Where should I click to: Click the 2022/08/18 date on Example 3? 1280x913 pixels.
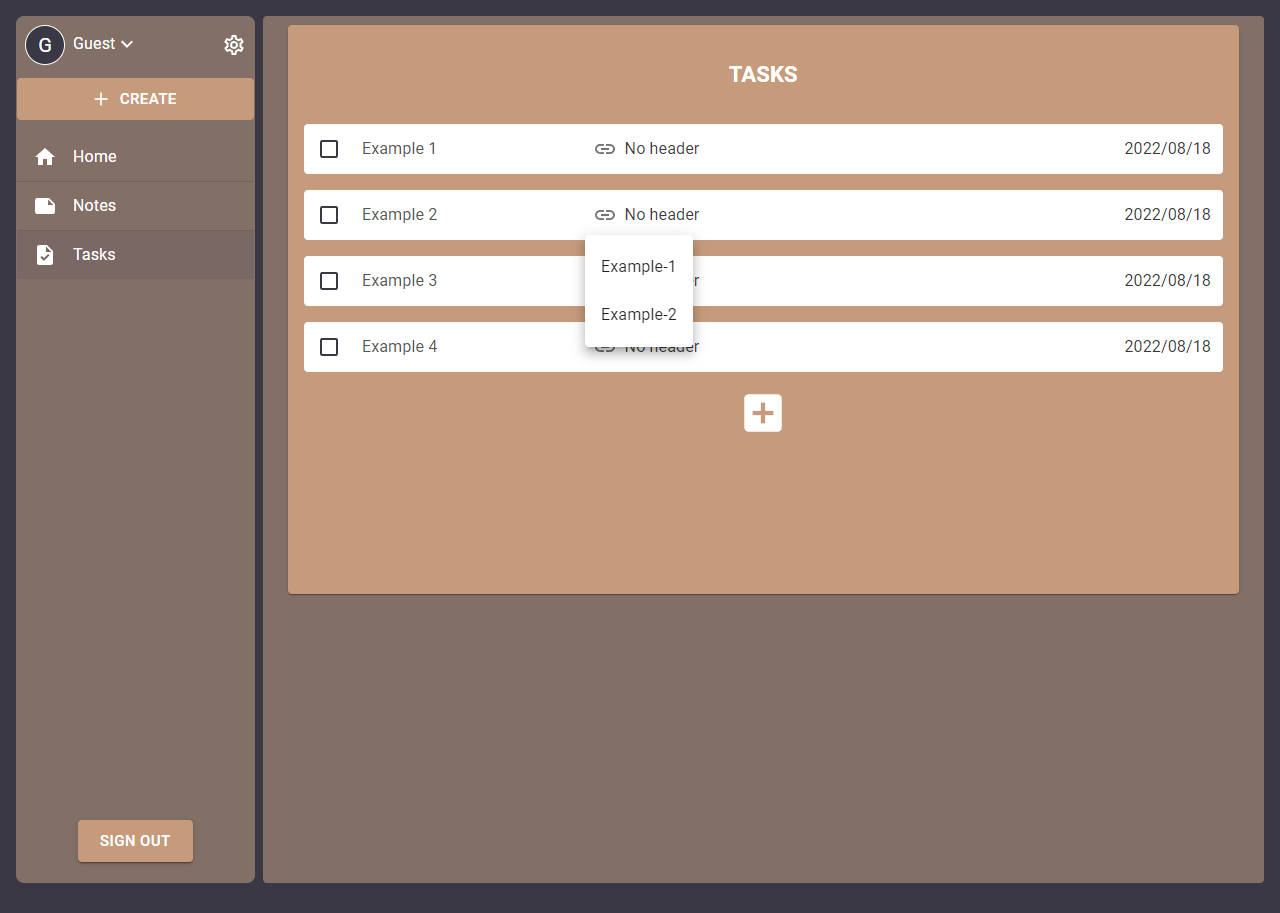tap(1167, 281)
